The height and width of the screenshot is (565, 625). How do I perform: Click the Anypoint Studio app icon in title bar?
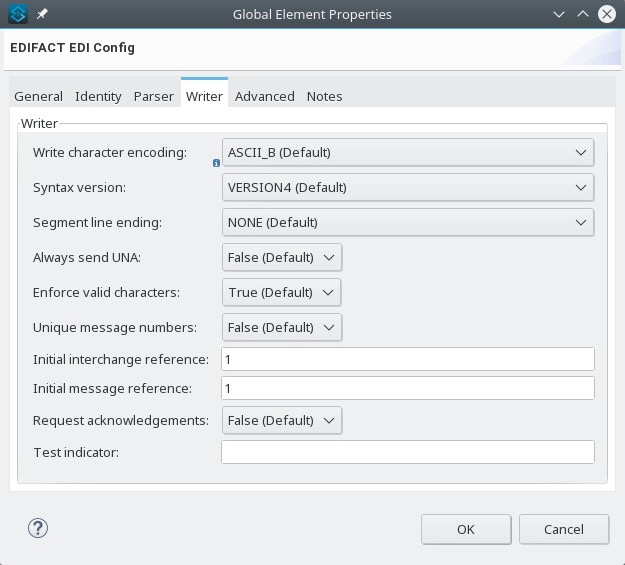pyautogui.click(x=18, y=14)
